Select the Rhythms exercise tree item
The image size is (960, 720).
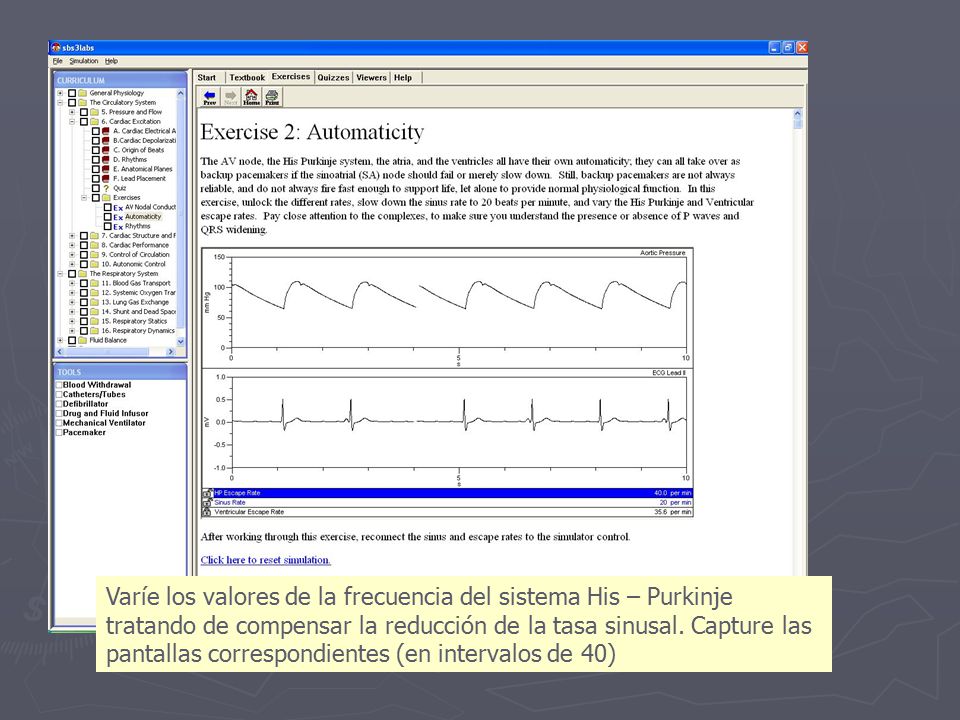pos(138,227)
